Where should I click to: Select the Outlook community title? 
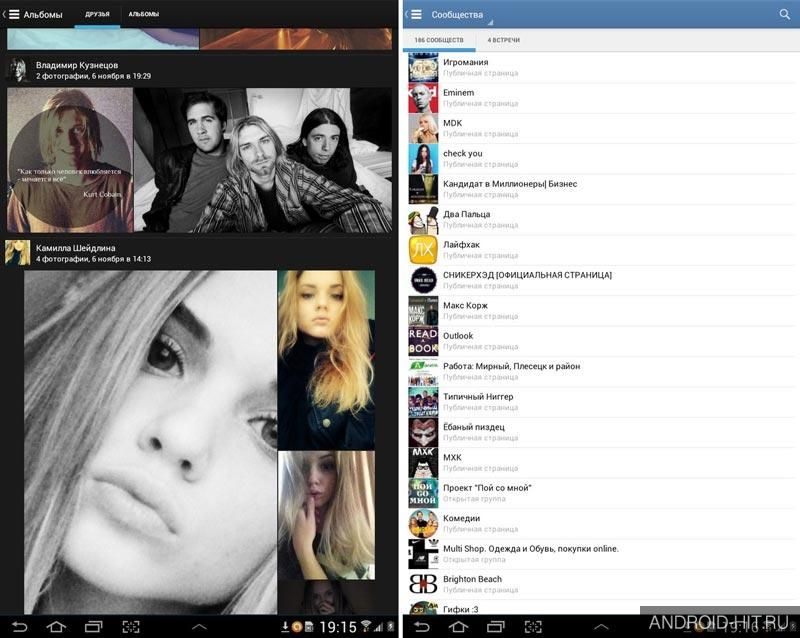coord(458,336)
